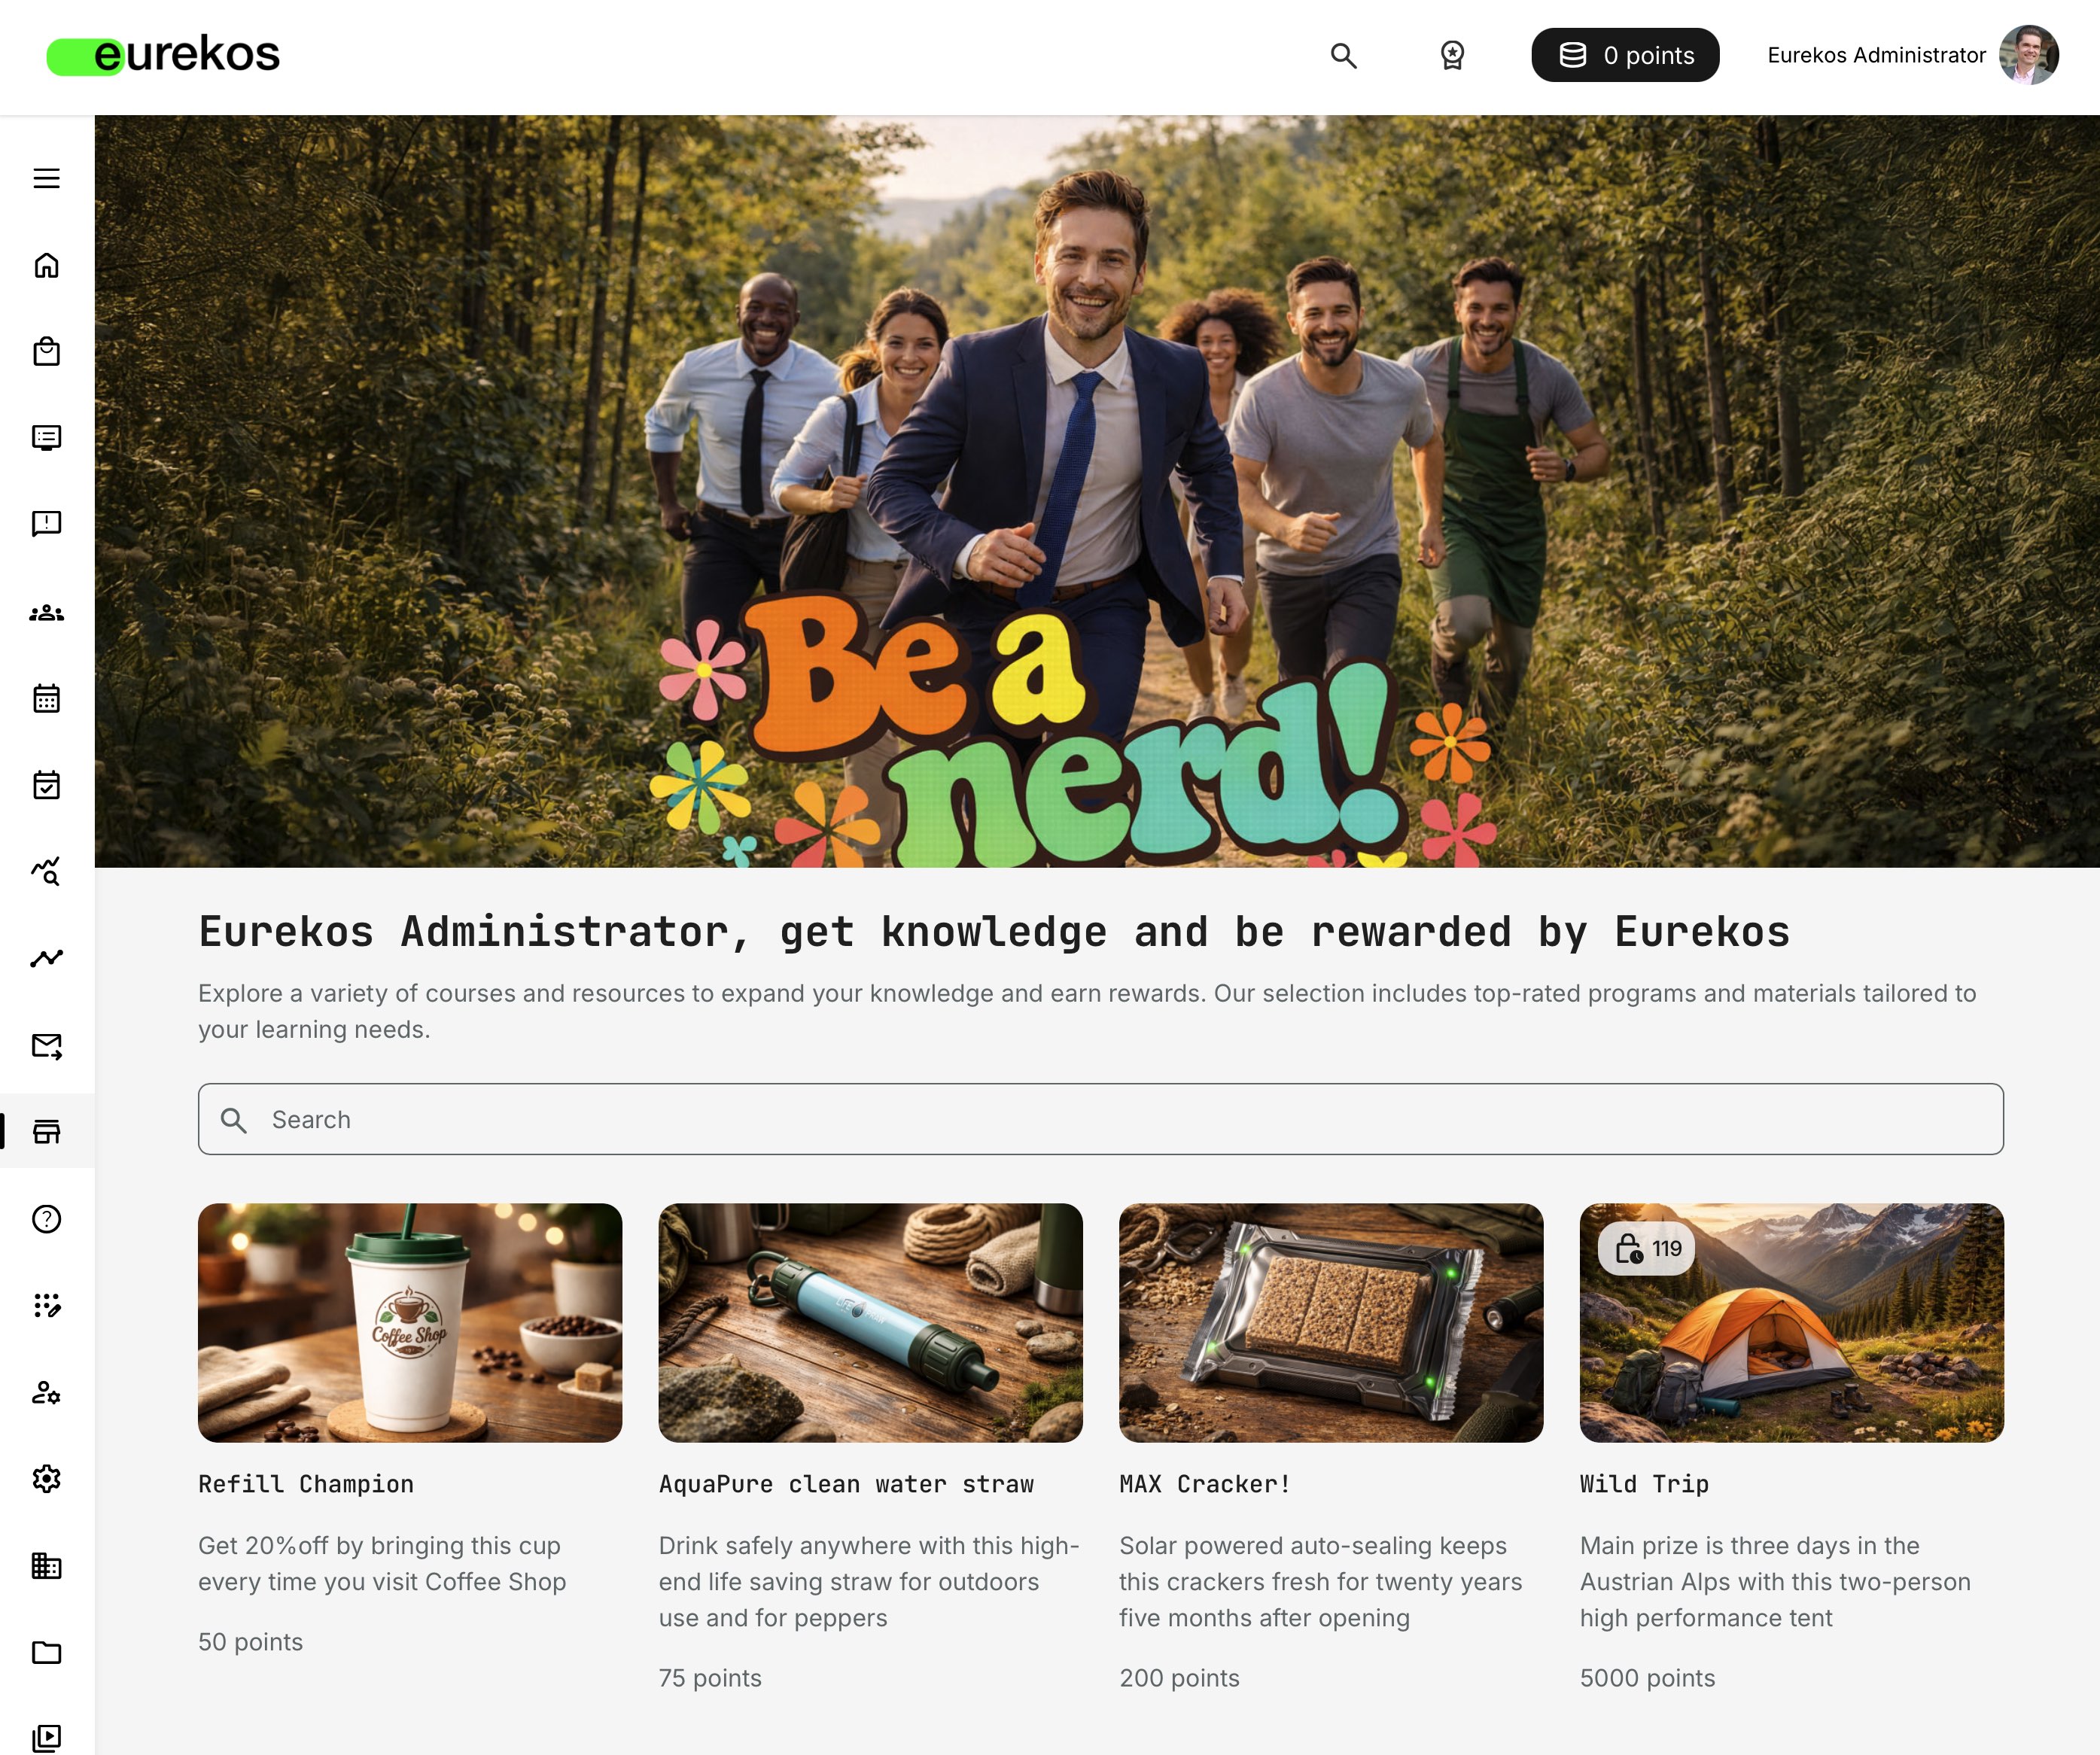Open the Wild Trip tent thumbnail

(1791, 1322)
